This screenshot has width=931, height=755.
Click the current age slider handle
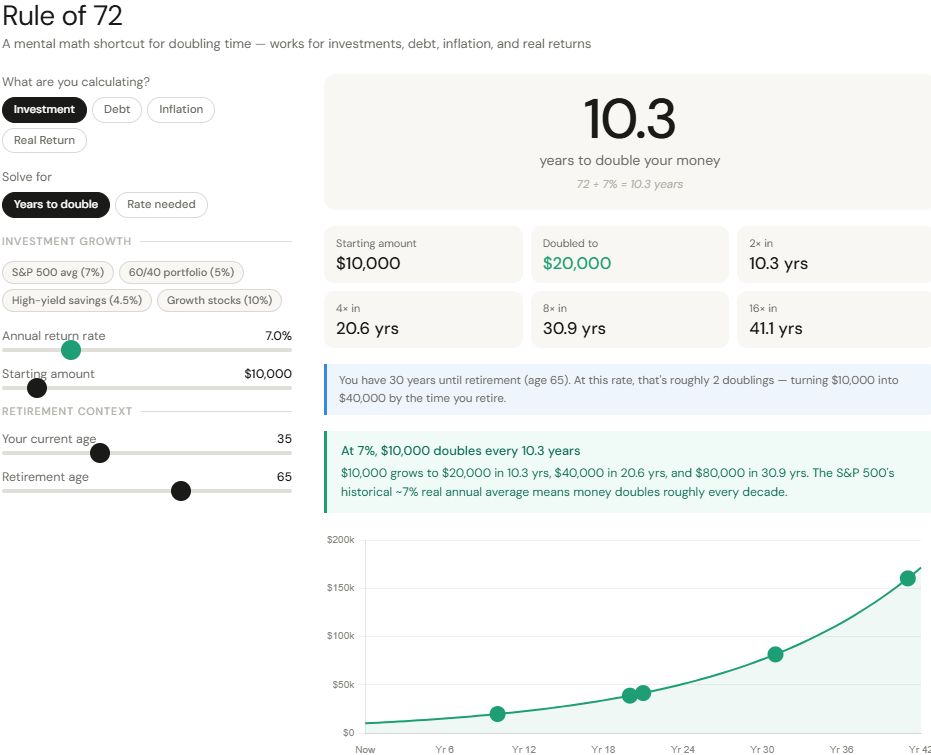(100, 453)
